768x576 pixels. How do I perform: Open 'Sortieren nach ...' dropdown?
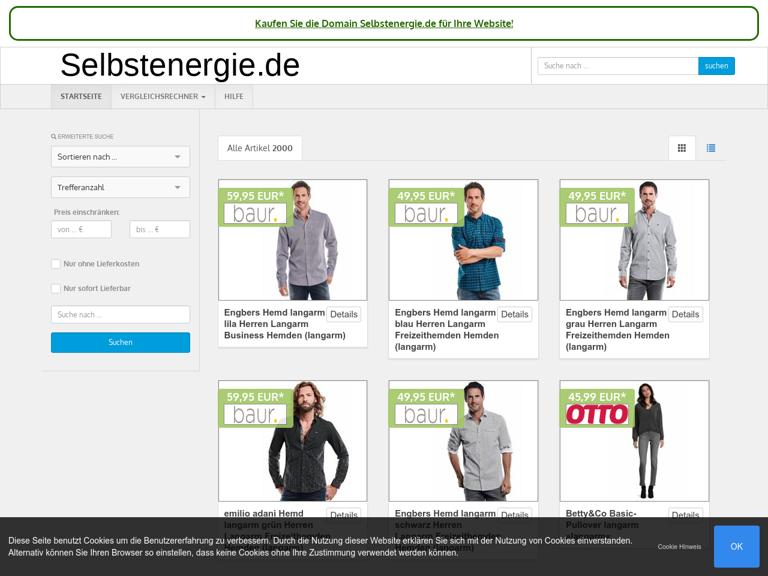point(120,157)
